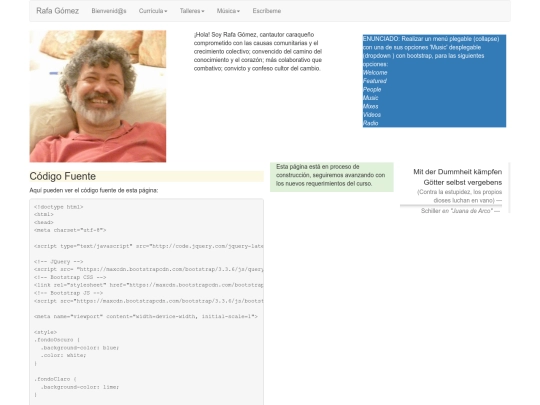Click the '.fondoOscuro {' code line
The image size is (540, 405).
point(57,340)
